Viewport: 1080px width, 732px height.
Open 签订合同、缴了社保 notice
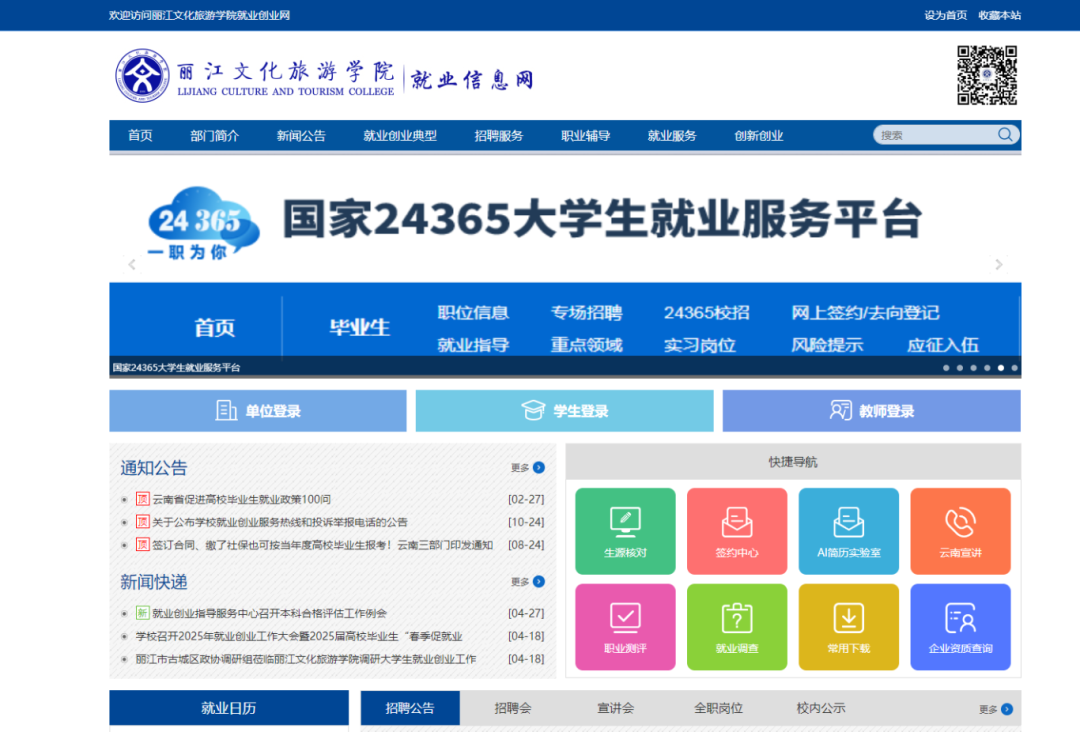point(322,545)
